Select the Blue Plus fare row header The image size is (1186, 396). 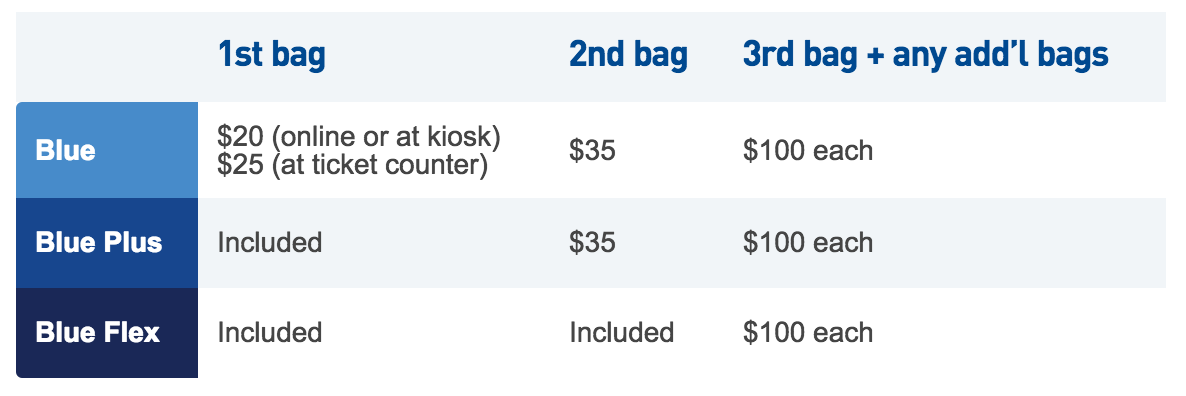[99, 243]
